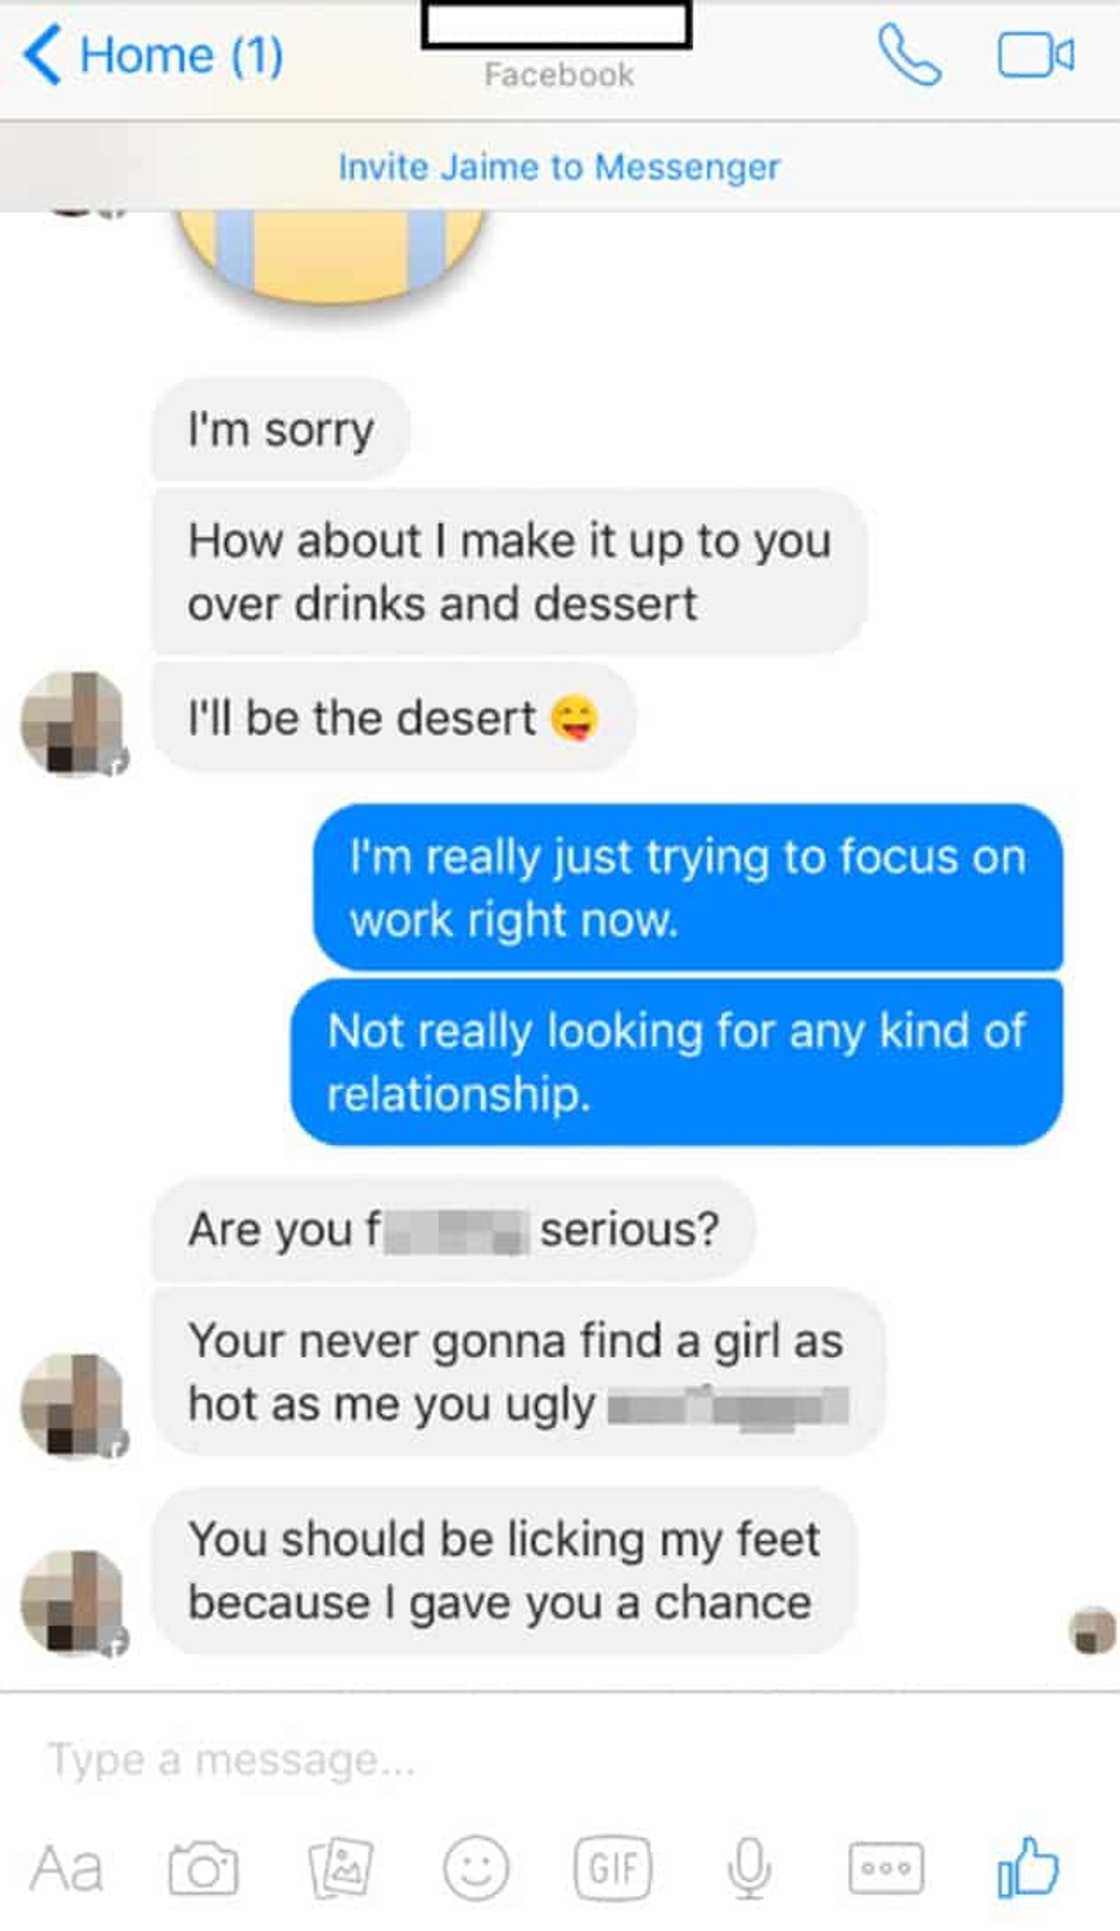
Task: Open contact name header above Facebook
Action: [557, 25]
